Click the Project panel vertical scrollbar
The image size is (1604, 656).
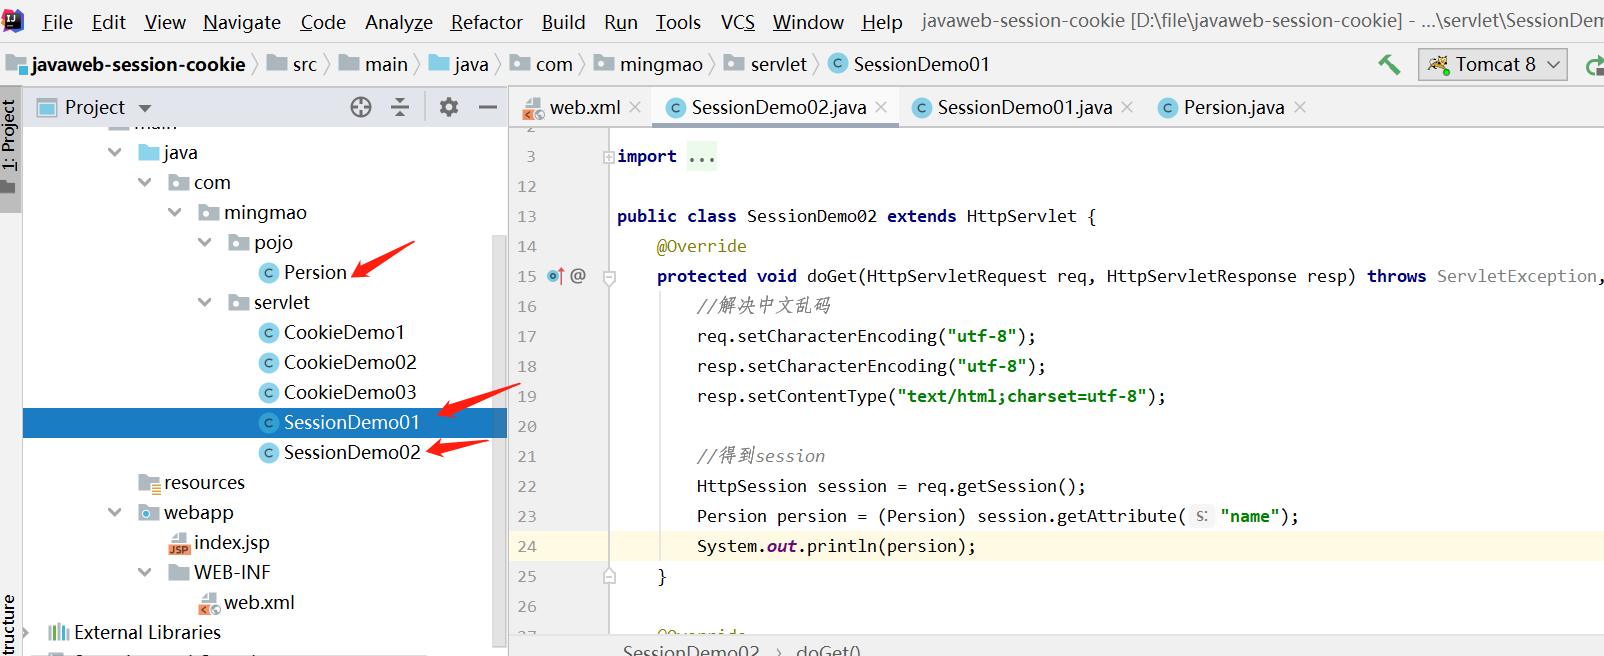click(x=499, y=440)
